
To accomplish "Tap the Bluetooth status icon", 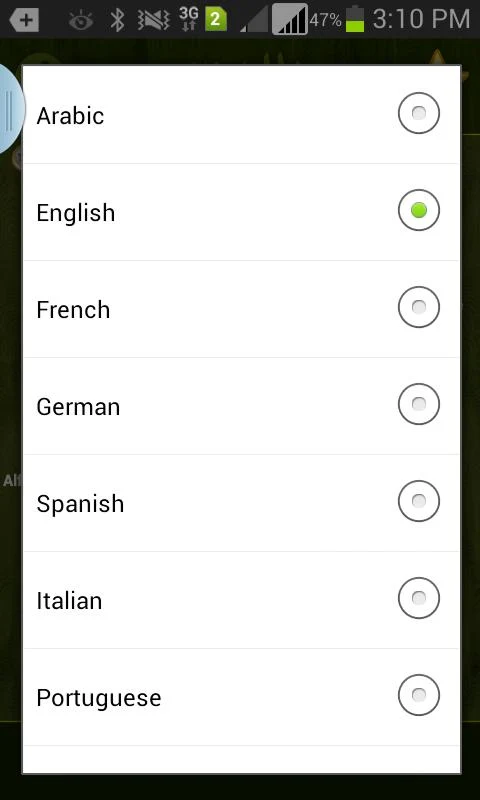I will point(118,20).
